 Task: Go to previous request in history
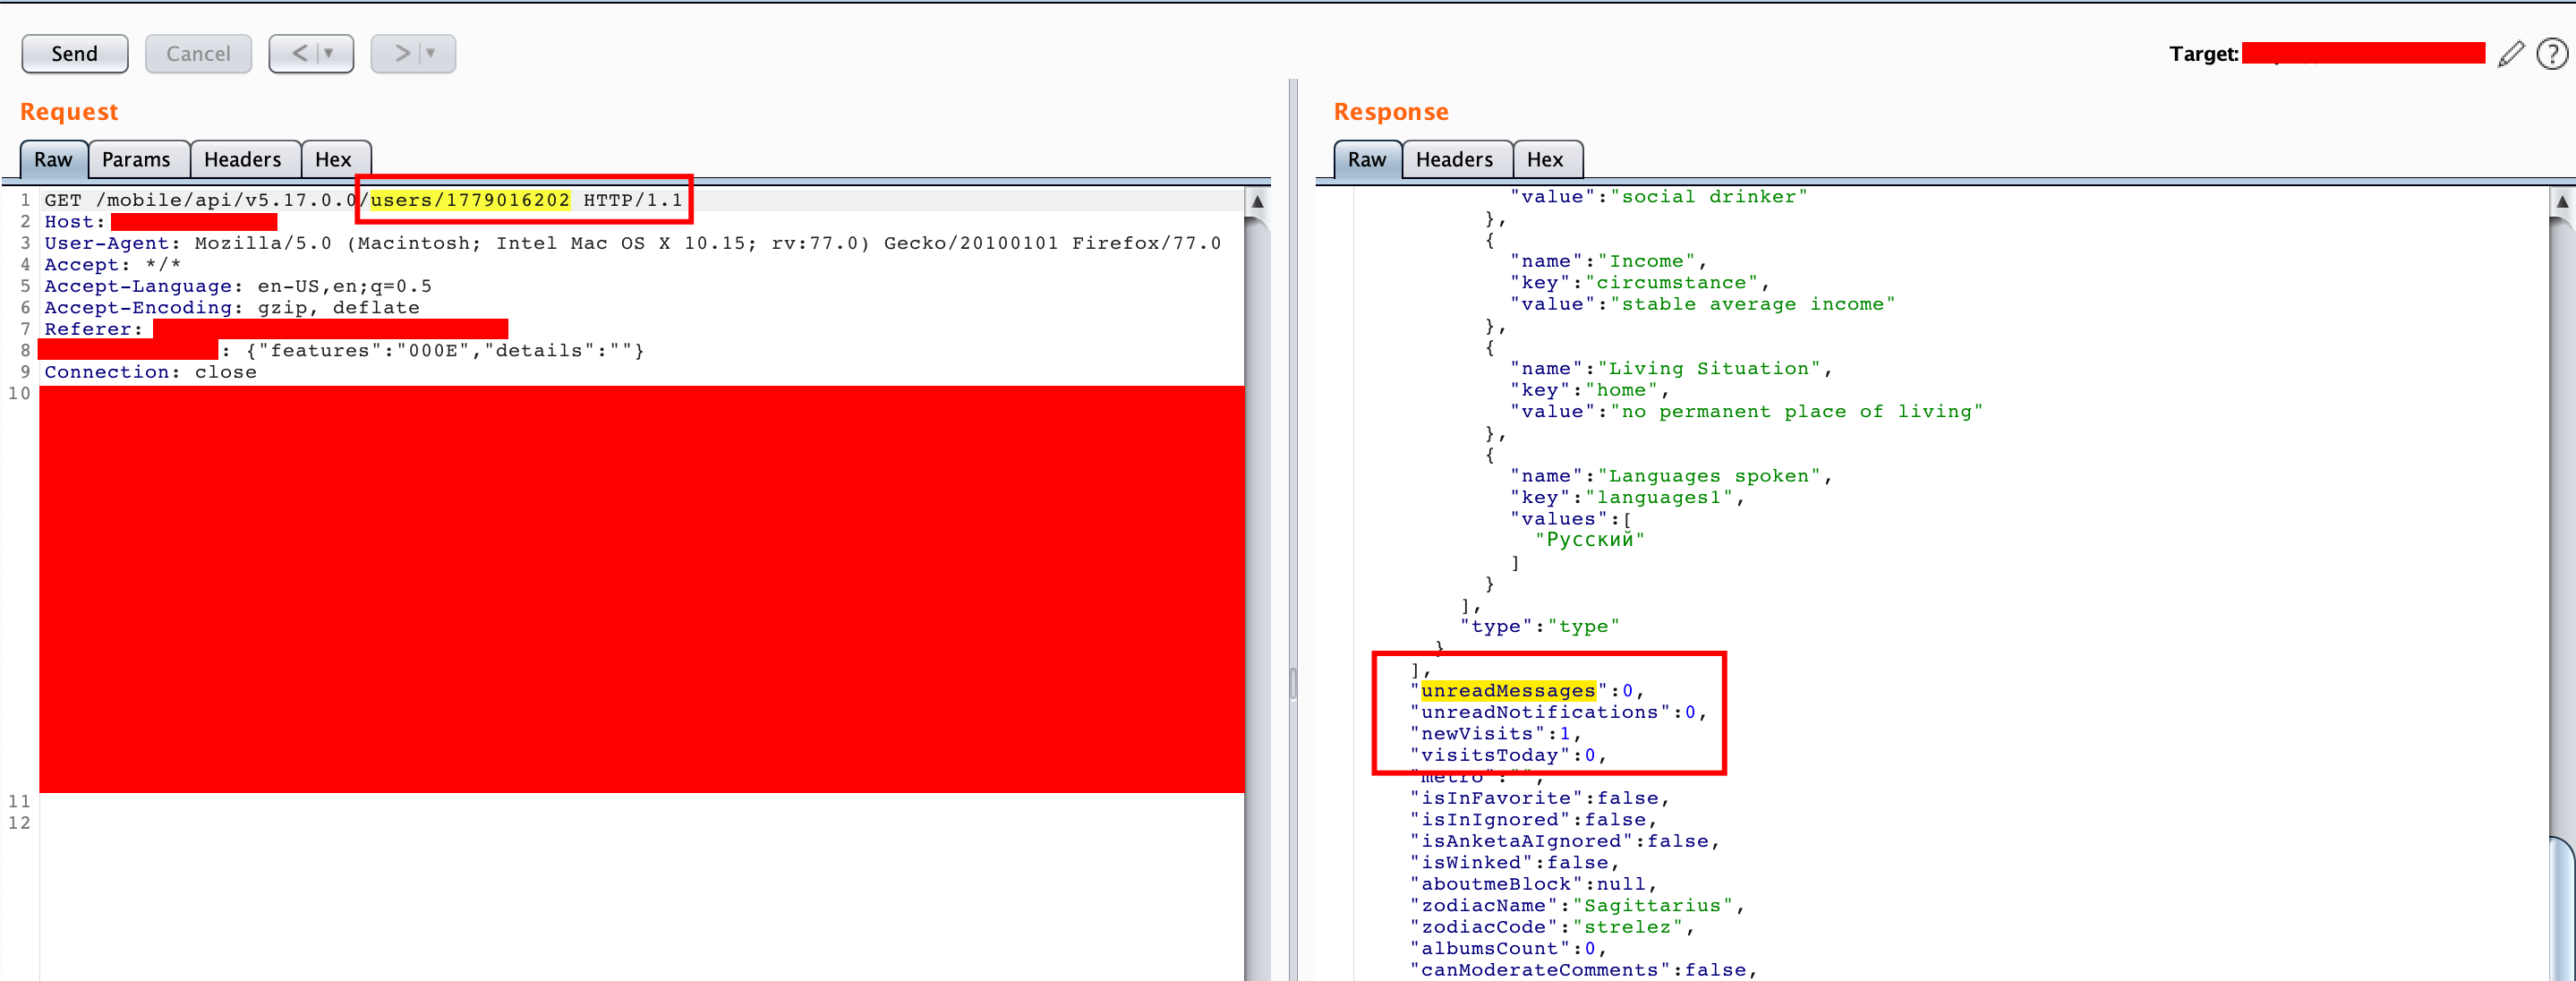tap(299, 54)
